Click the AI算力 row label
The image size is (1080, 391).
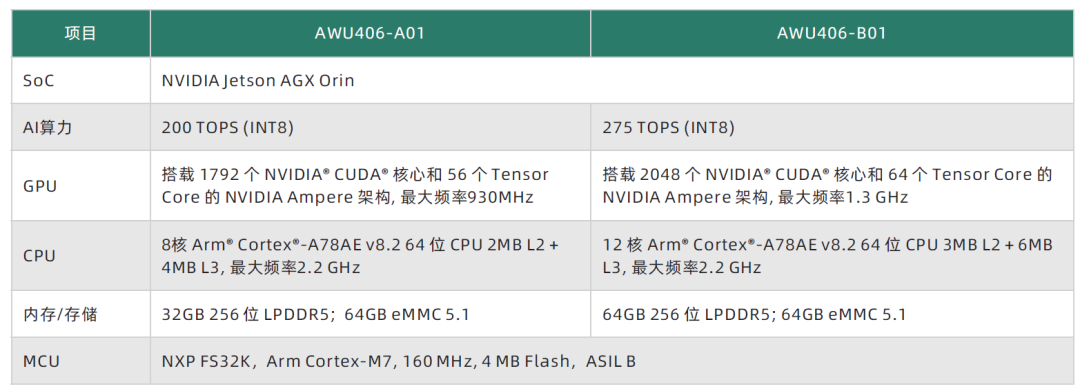81,127
